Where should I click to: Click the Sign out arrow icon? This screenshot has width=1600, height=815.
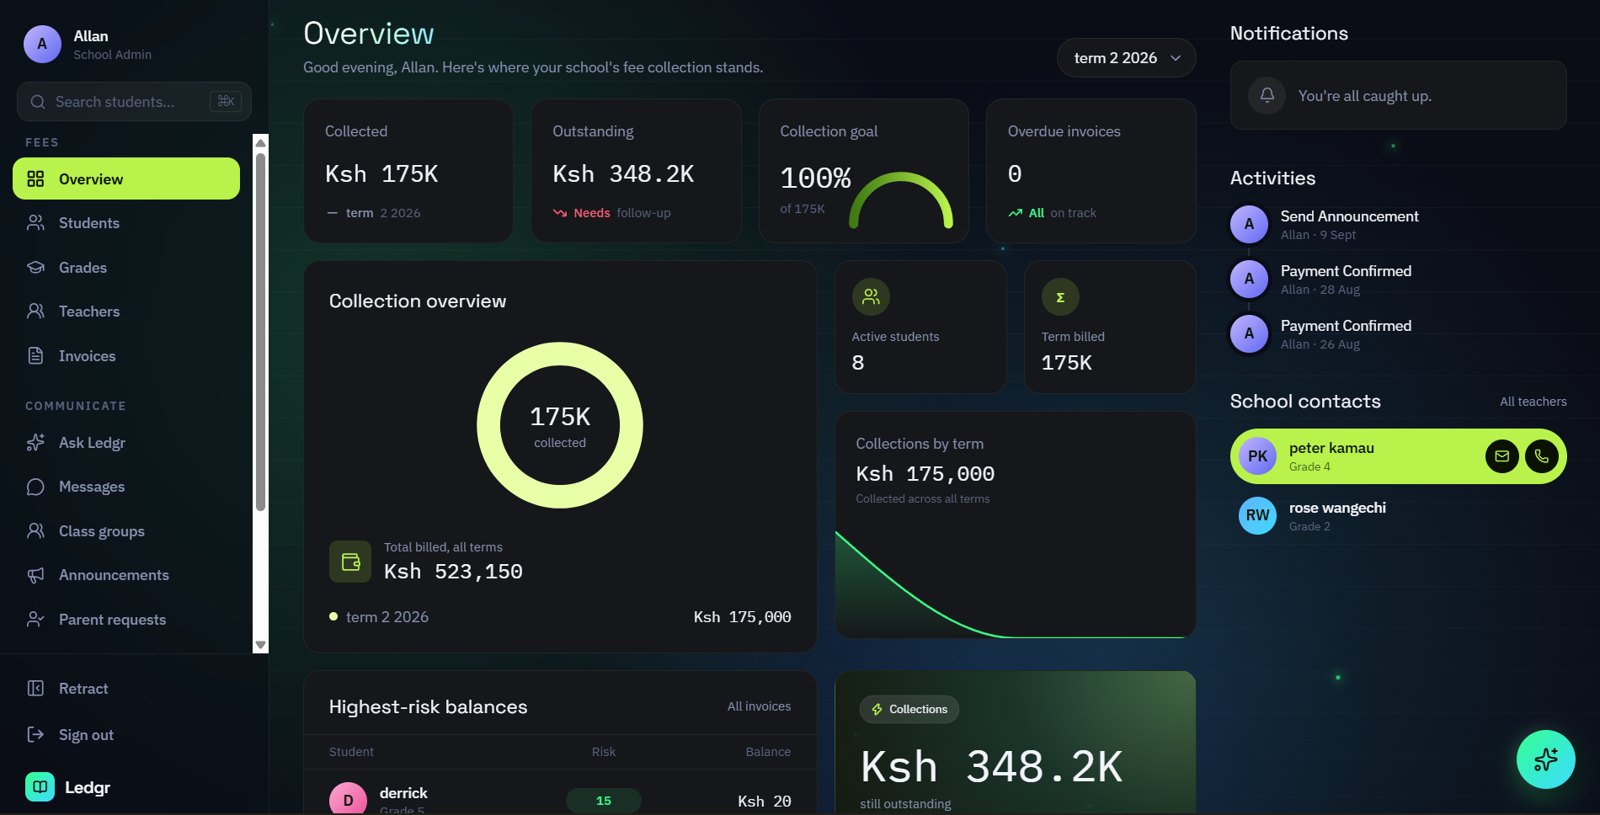pos(36,735)
